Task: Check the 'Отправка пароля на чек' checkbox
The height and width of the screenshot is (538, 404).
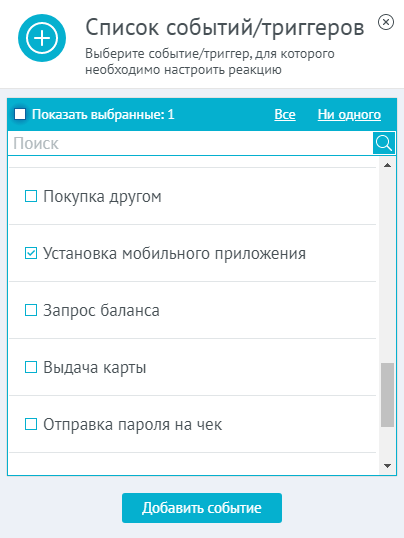Action: pyautogui.click(x=31, y=424)
